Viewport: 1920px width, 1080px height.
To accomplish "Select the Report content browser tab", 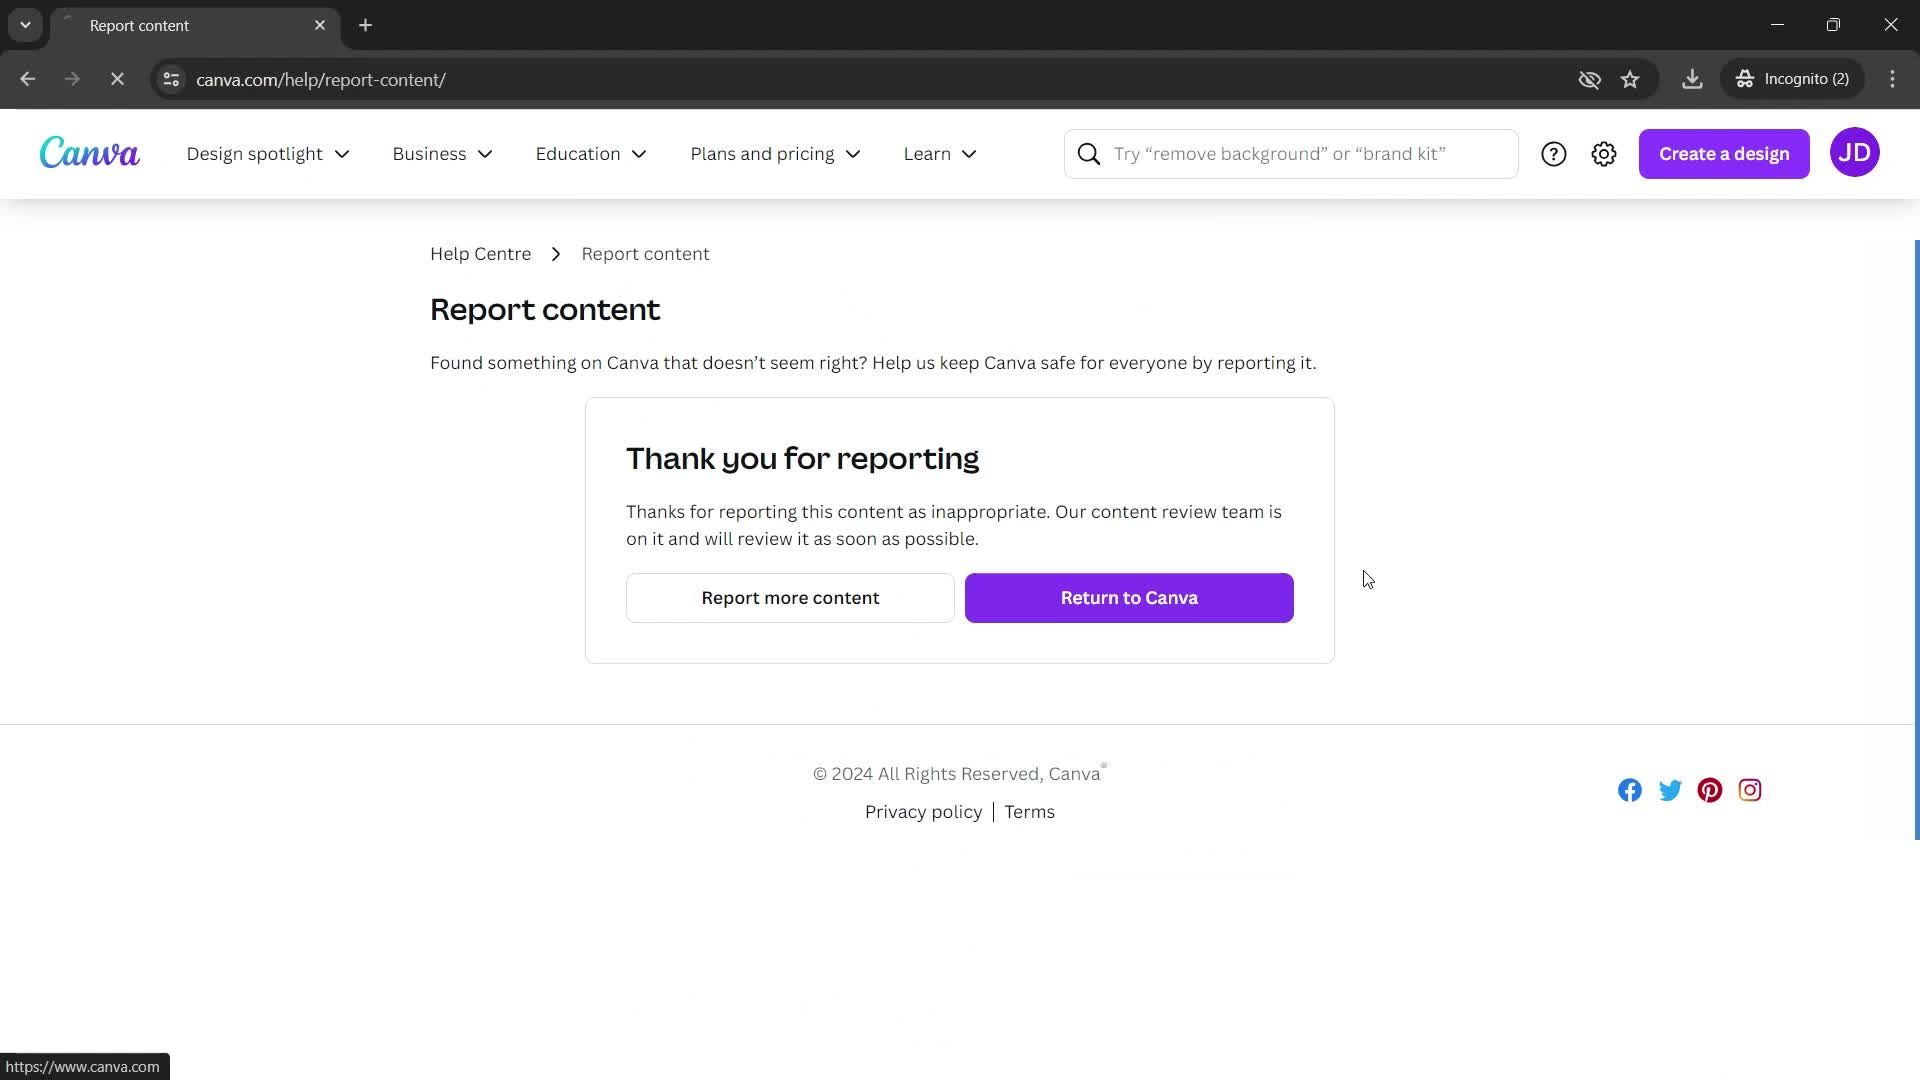I will 195,25.
